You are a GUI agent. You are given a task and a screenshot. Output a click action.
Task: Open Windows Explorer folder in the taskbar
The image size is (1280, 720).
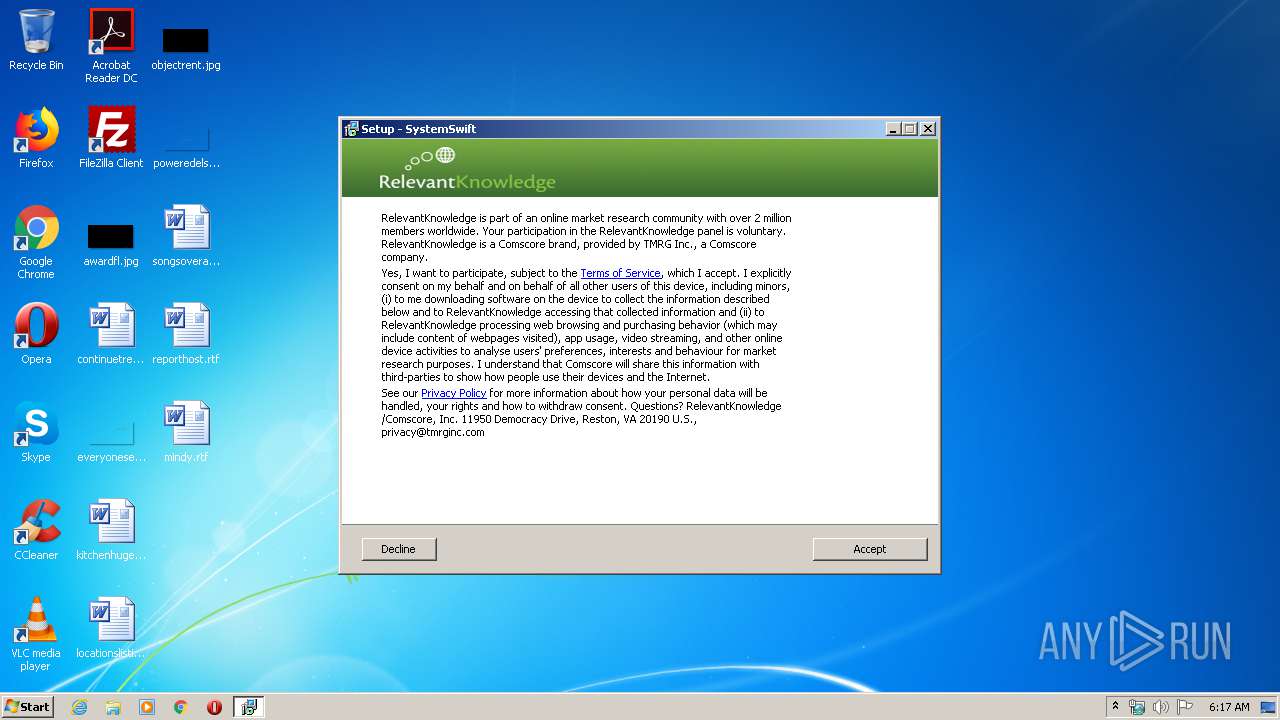click(113, 707)
